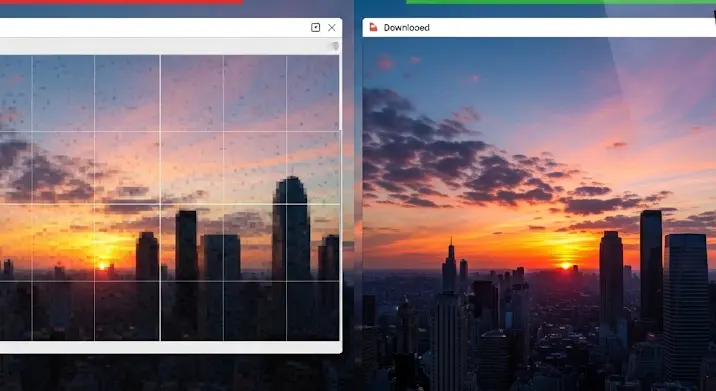Click the maximize icon in left window
This screenshot has height=391, width=716.
click(315, 27)
